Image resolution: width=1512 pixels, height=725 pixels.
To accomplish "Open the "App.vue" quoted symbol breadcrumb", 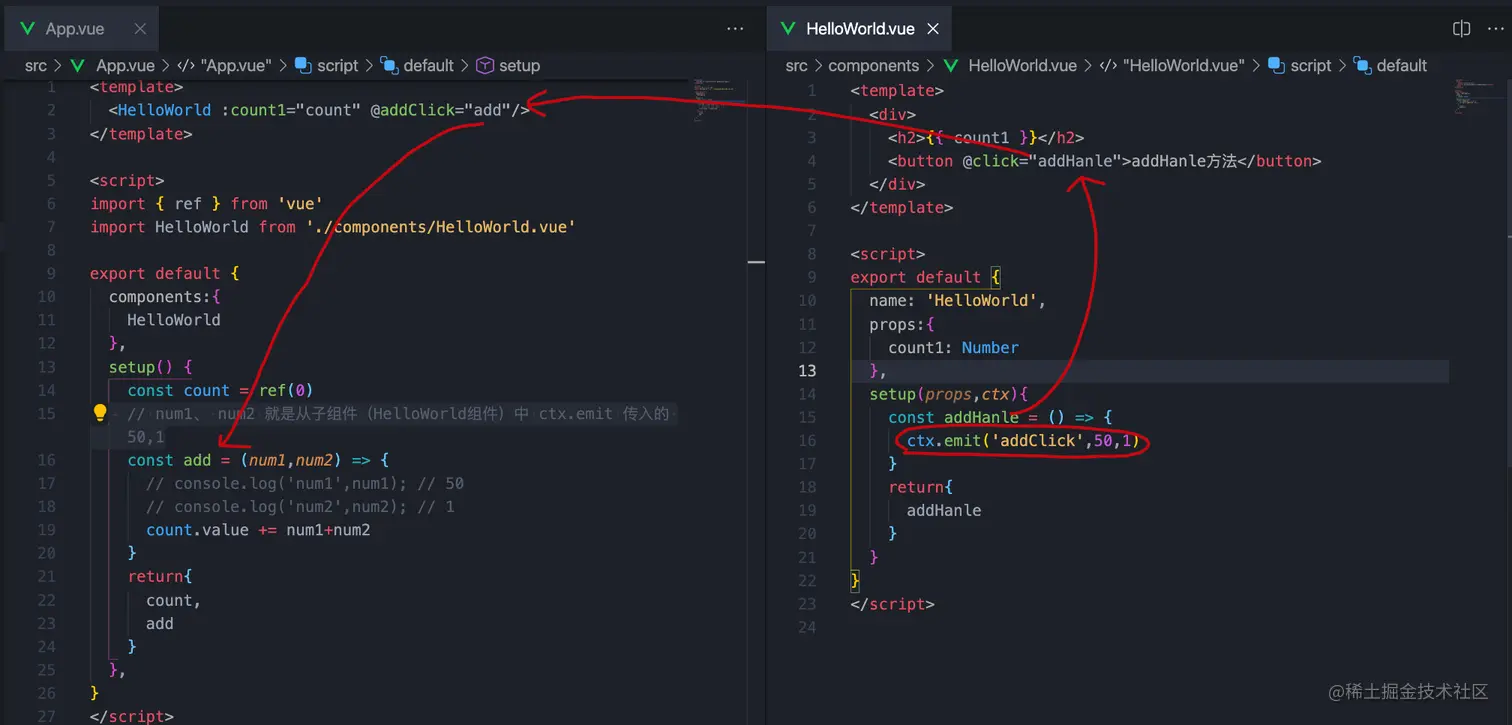I will (236, 66).
